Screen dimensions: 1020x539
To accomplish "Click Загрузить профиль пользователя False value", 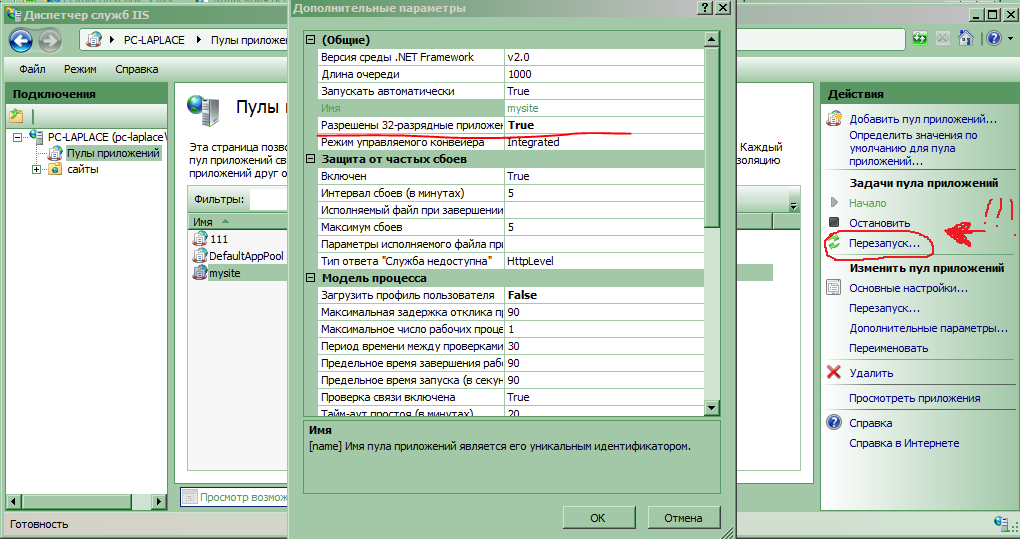I will pyautogui.click(x=604, y=295).
